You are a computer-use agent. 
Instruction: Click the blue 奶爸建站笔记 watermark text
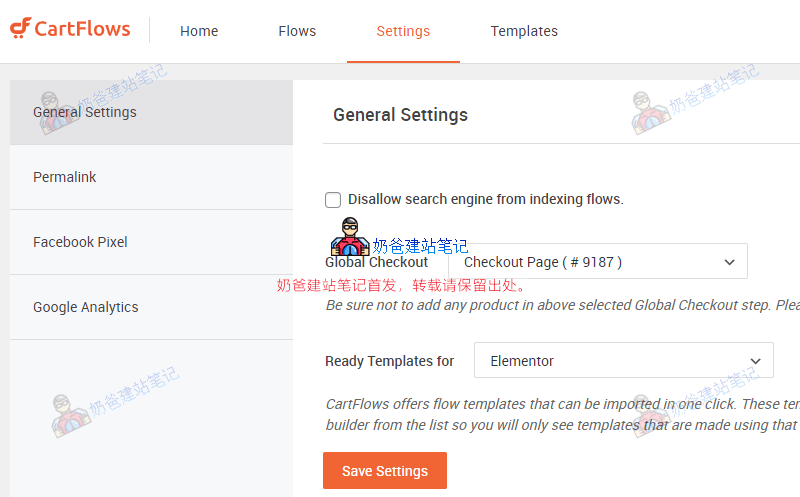pos(420,246)
